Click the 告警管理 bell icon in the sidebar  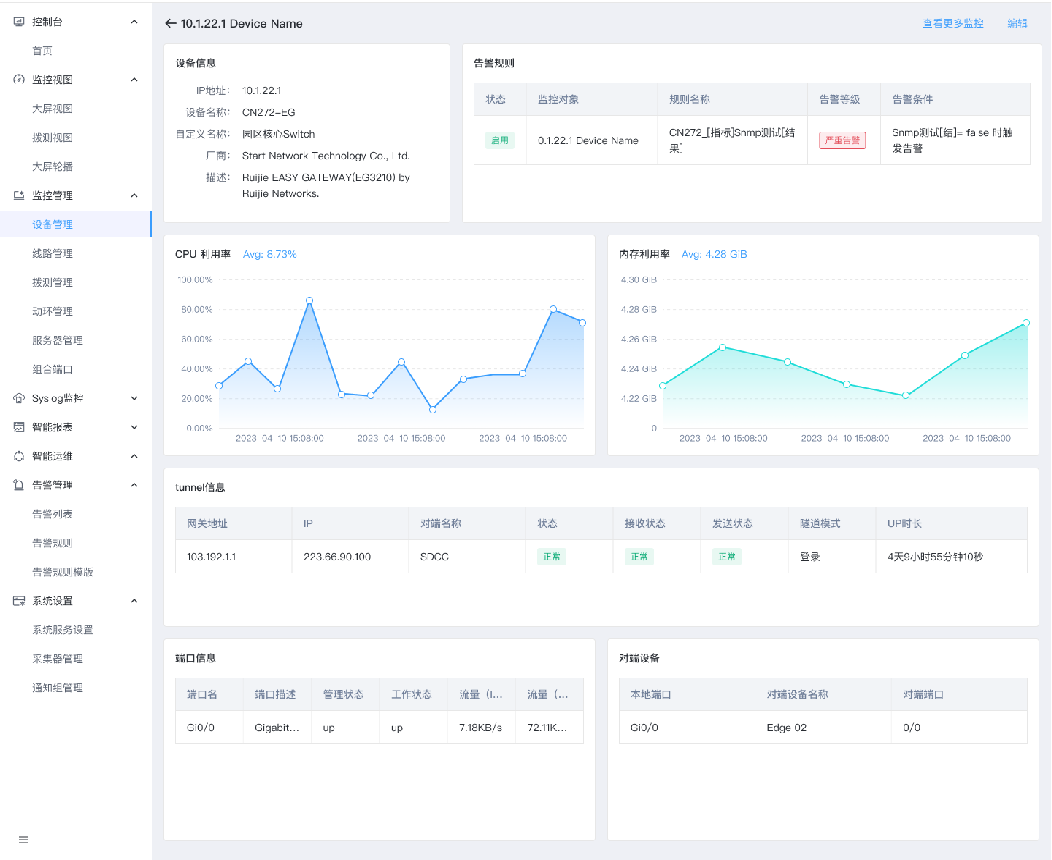[x=19, y=485]
